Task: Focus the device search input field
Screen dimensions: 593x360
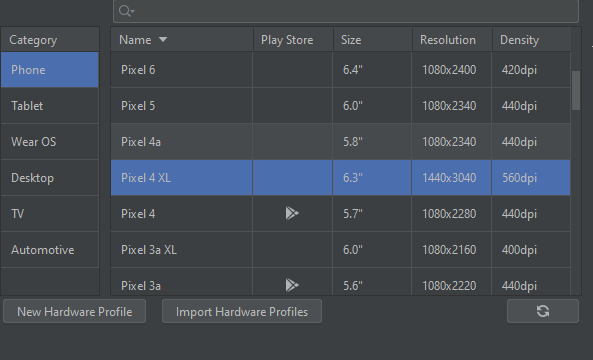Action: pyautogui.click(x=346, y=11)
